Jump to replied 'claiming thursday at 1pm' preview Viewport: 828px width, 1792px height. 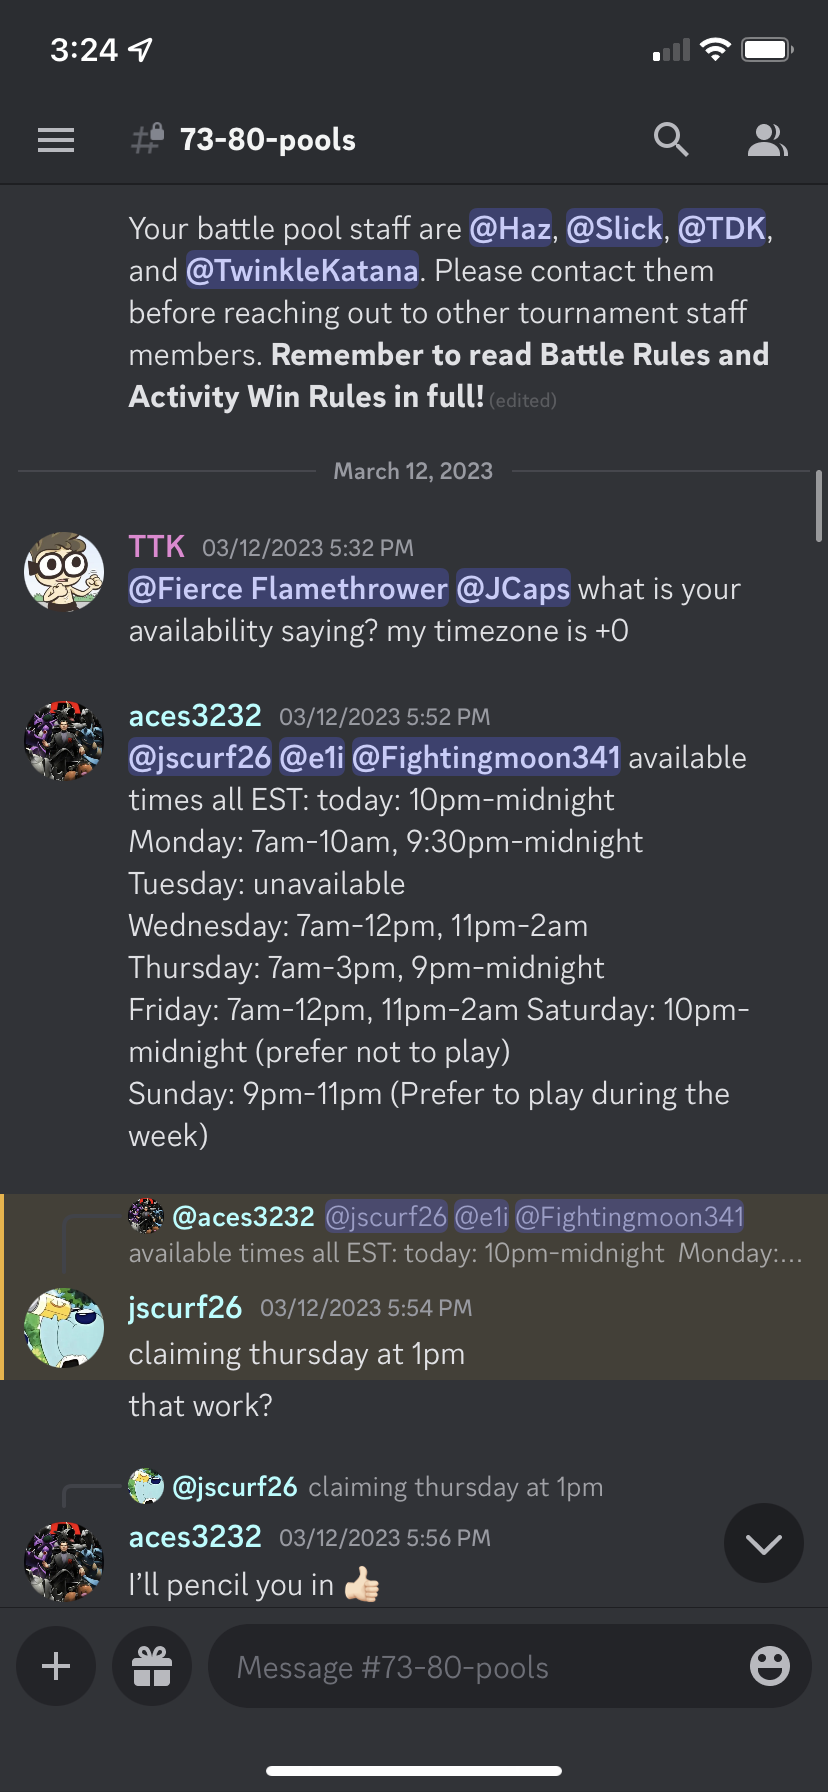pos(455,1487)
